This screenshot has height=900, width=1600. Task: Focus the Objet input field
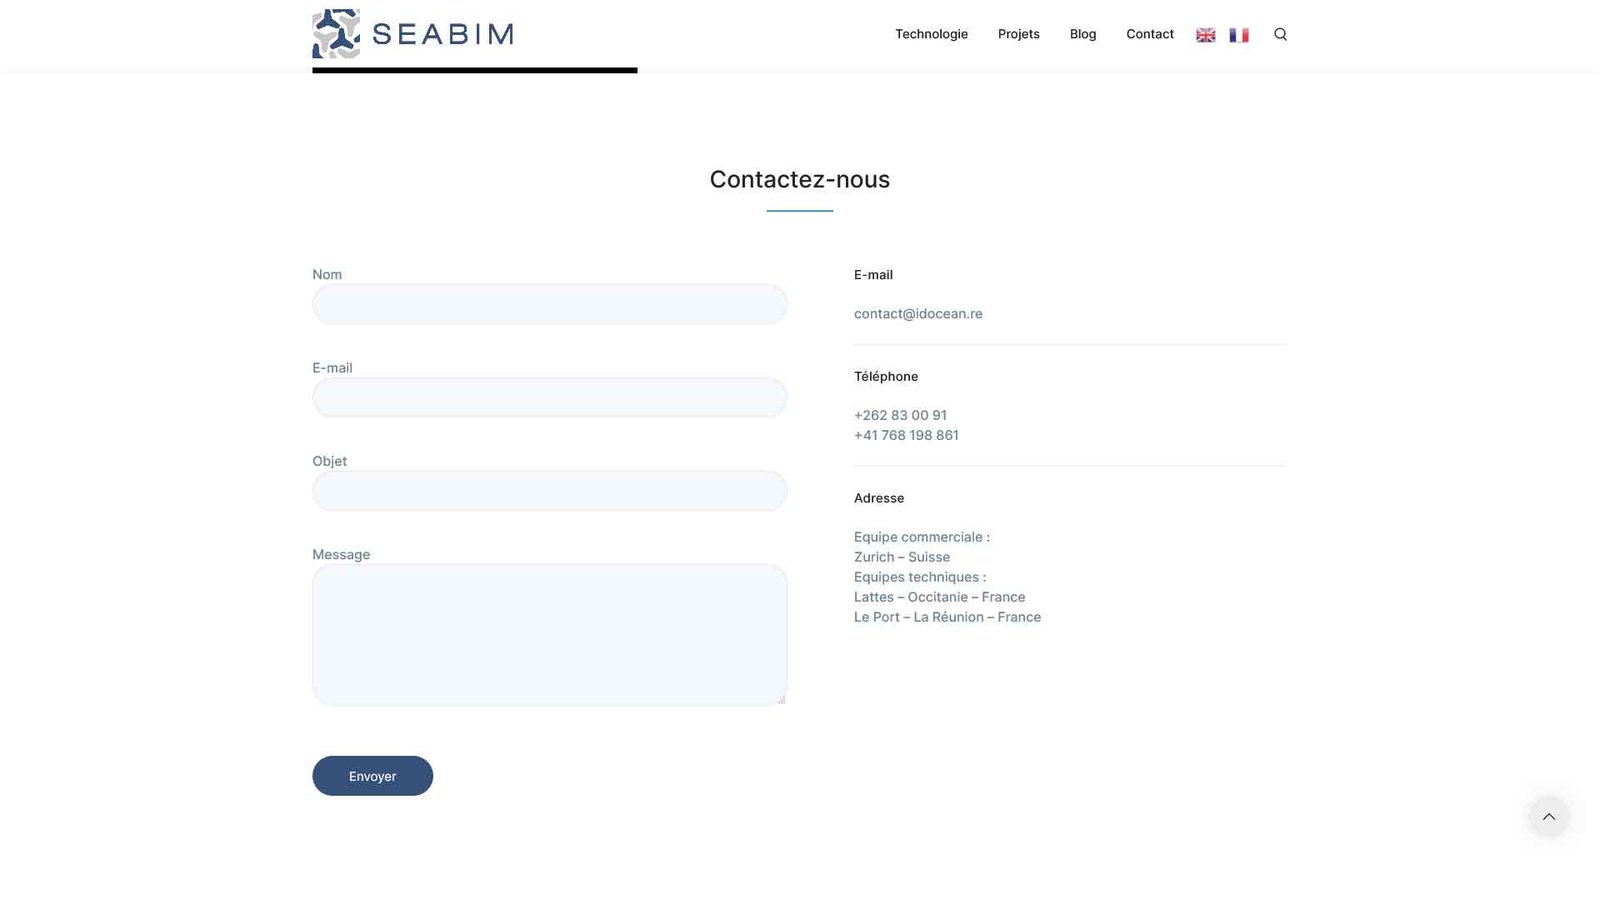coord(550,491)
